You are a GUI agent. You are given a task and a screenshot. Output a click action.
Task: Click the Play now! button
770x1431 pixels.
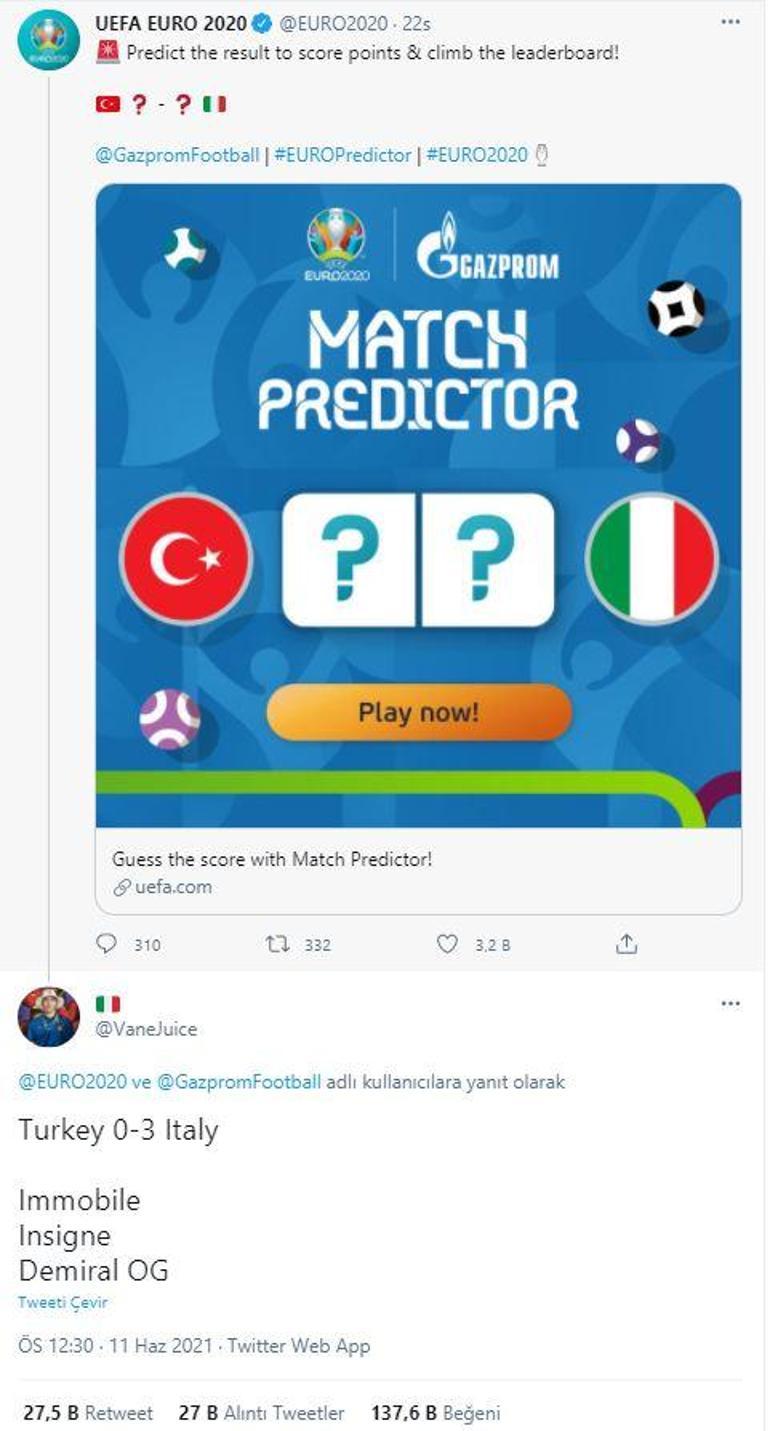click(x=419, y=712)
